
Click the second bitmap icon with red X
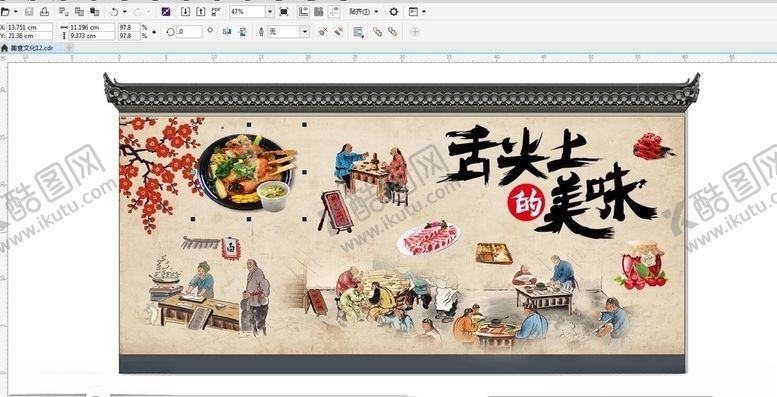[338, 32]
